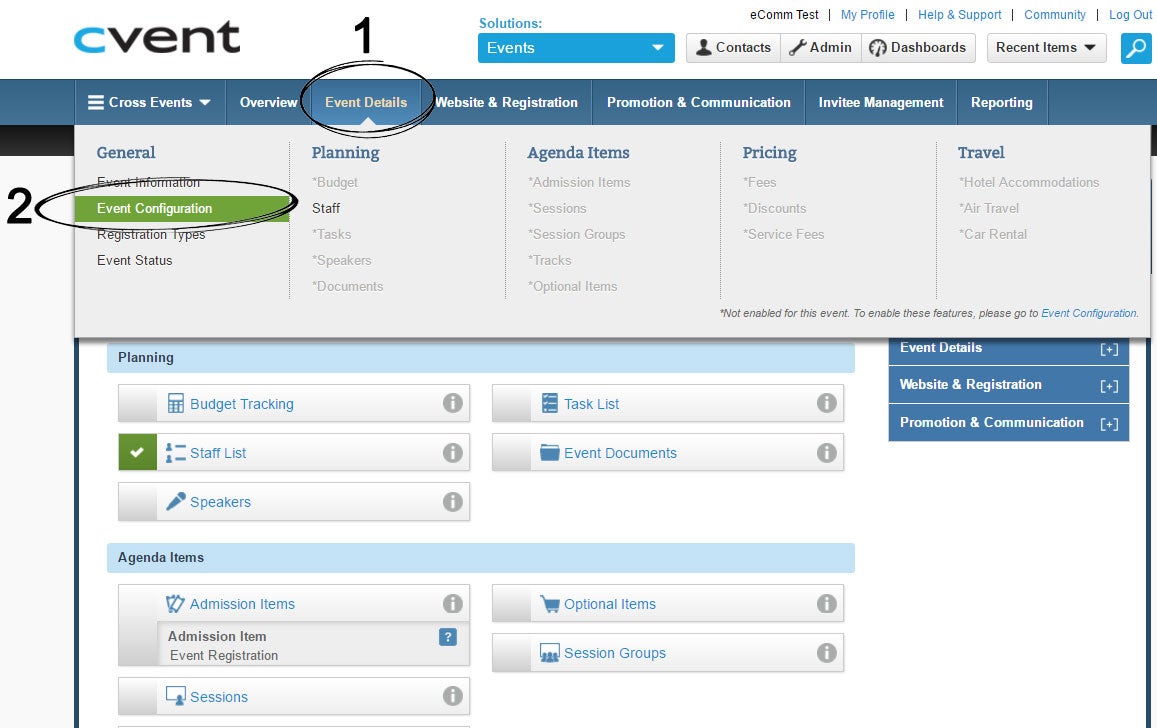Select Registration Types in the General menu

coord(151,235)
